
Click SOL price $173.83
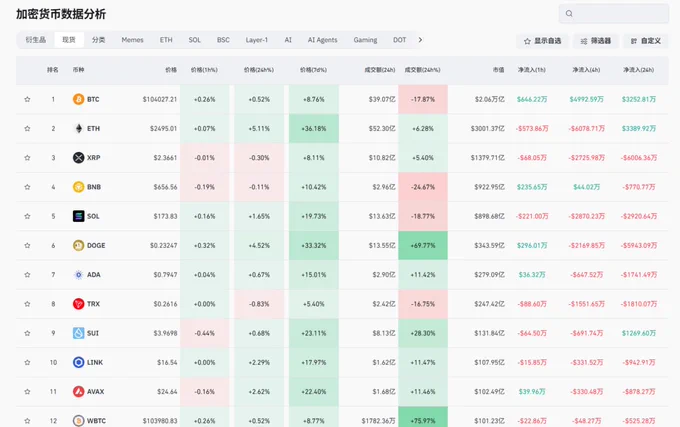pos(165,216)
